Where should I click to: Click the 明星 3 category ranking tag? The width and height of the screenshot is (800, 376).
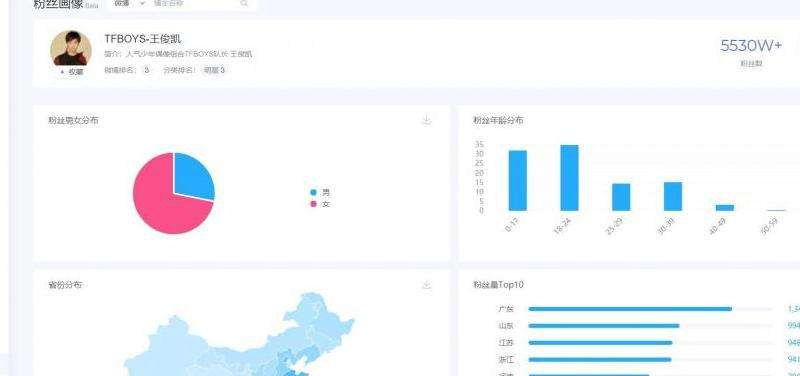(214, 70)
